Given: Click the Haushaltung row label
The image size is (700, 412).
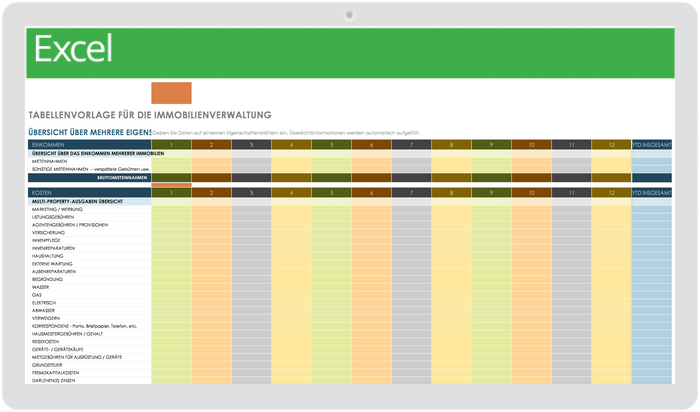Looking at the screenshot, I should pyautogui.click(x=48, y=256).
